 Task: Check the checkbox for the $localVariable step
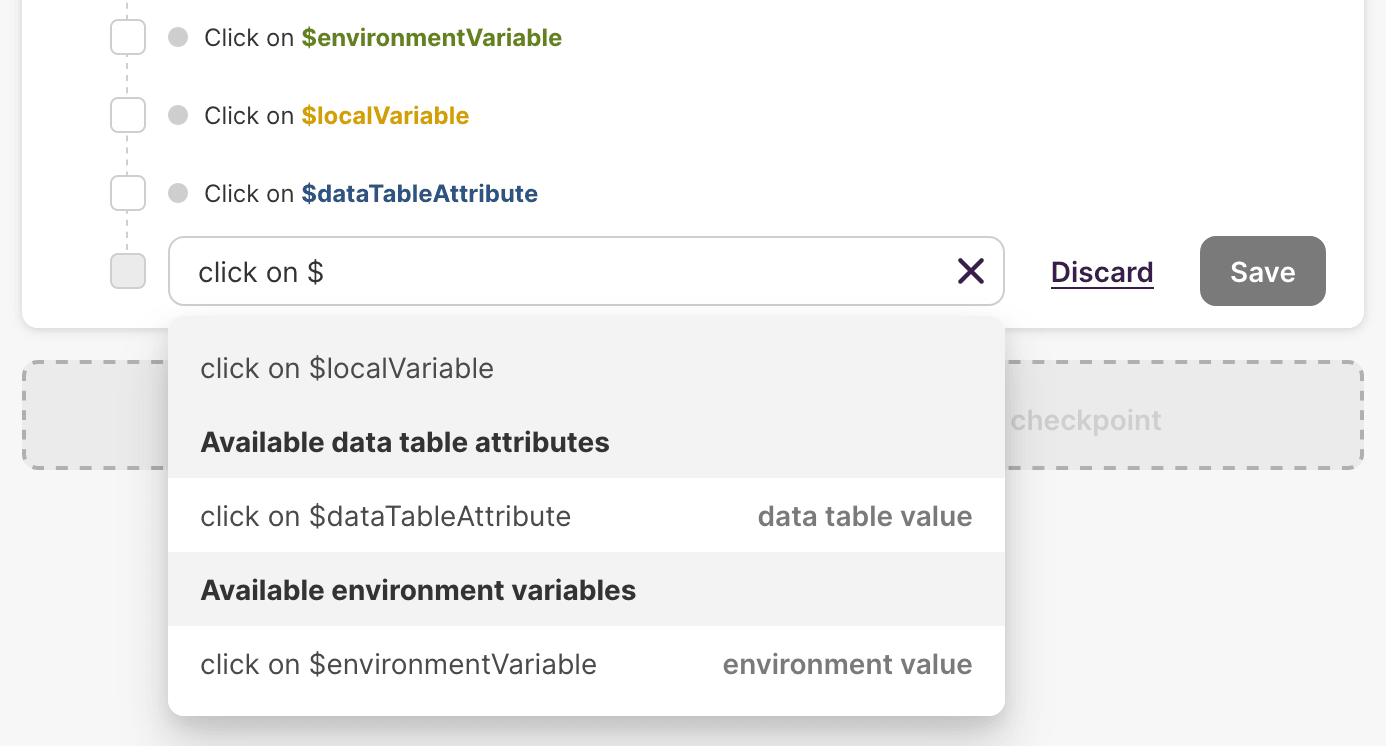[x=127, y=114]
